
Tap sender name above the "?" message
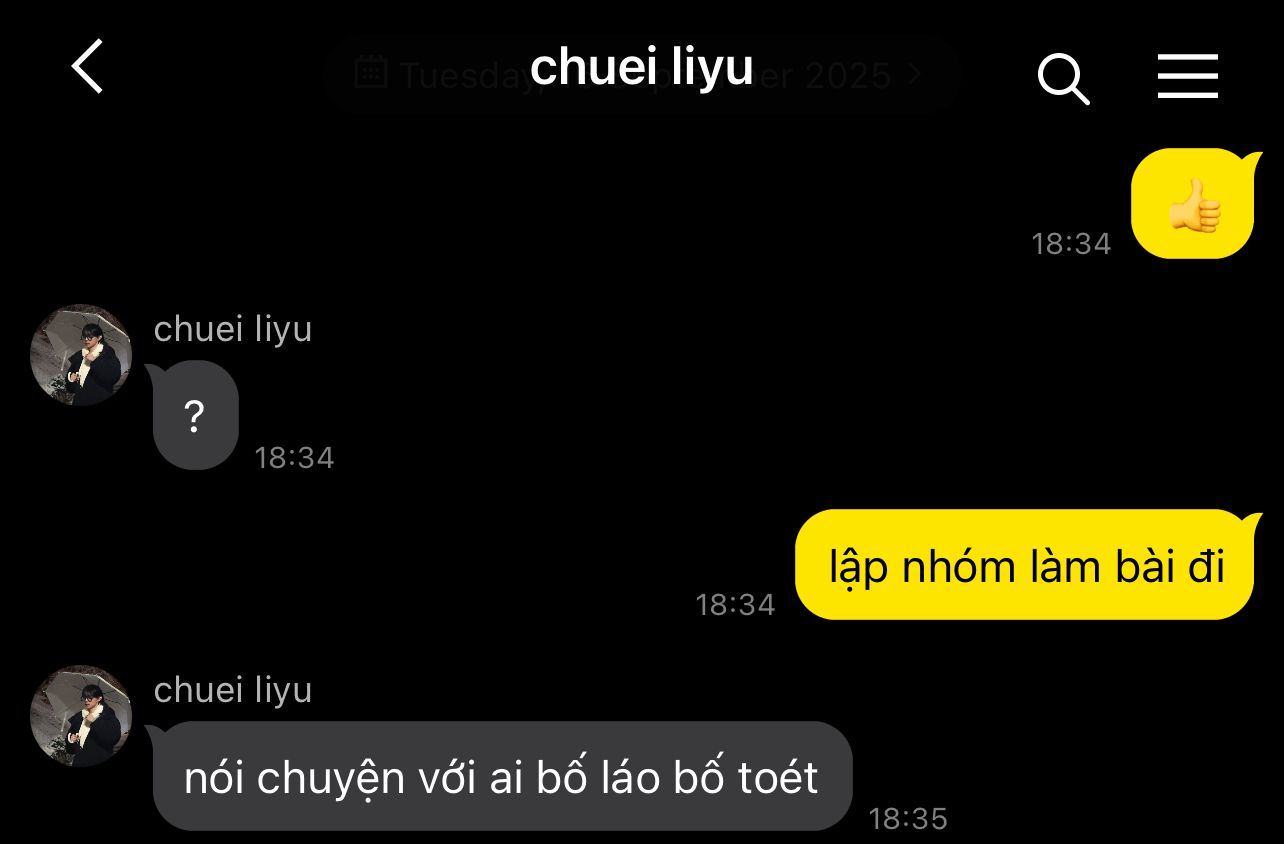tap(233, 329)
